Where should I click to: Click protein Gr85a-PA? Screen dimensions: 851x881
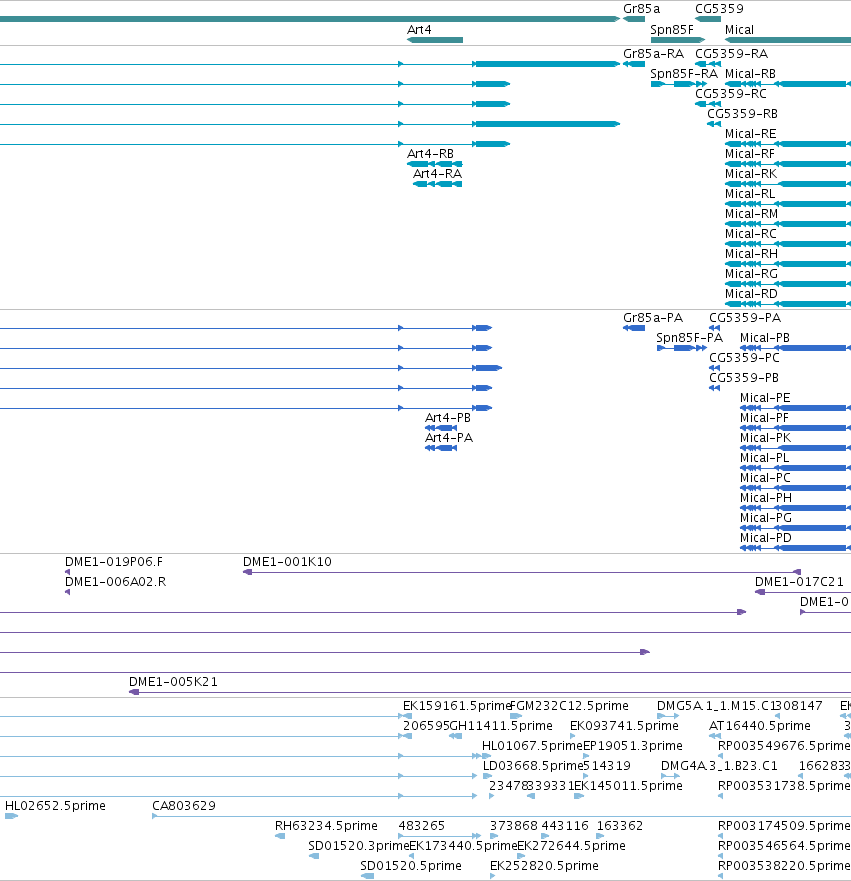pos(634,328)
